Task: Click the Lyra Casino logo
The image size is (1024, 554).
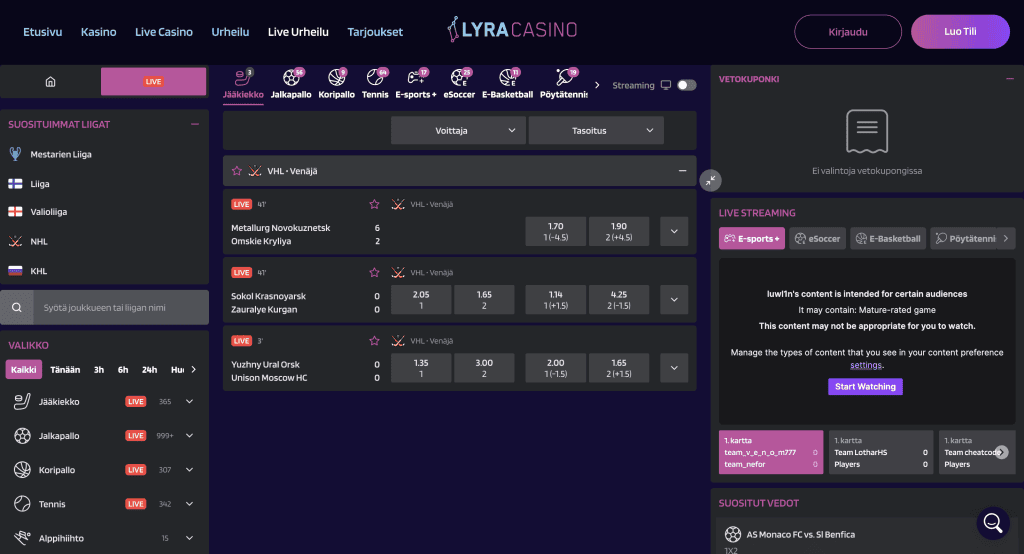Action: [x=513, y=29]
